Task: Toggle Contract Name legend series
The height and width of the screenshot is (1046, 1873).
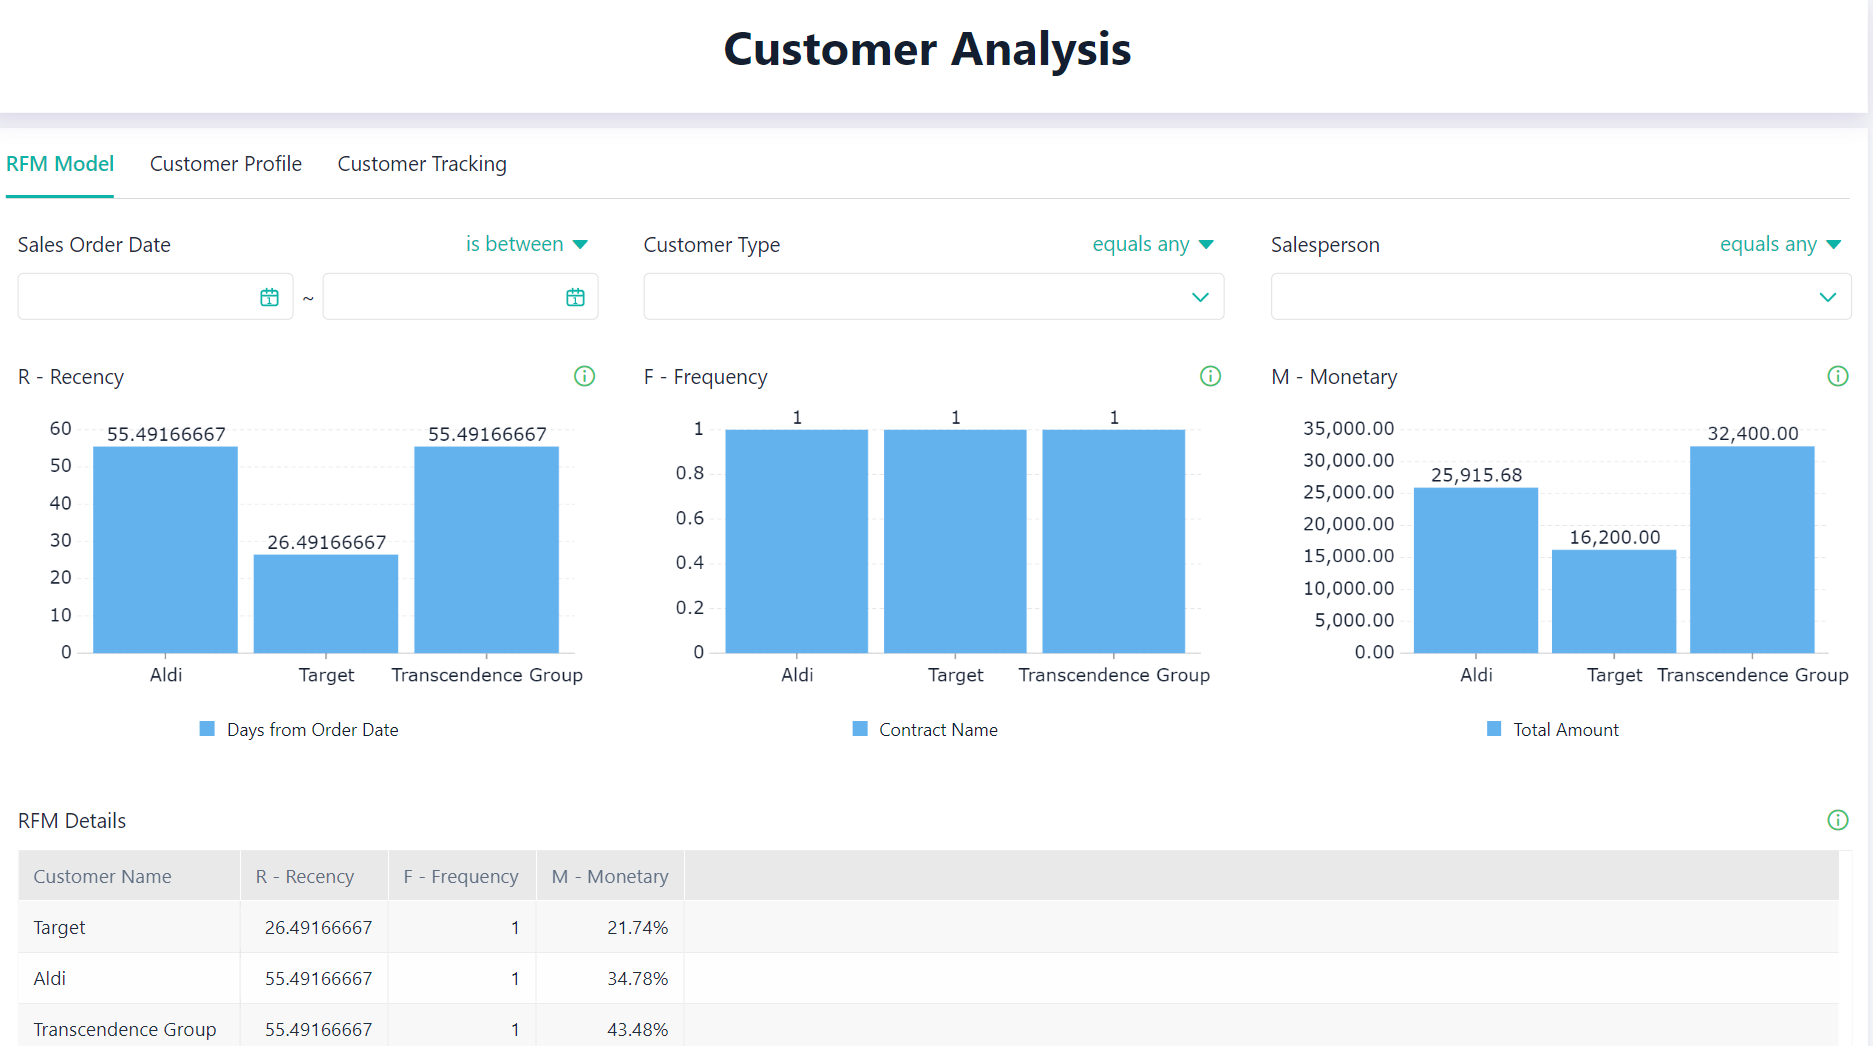Action: [x=925, y=730]
